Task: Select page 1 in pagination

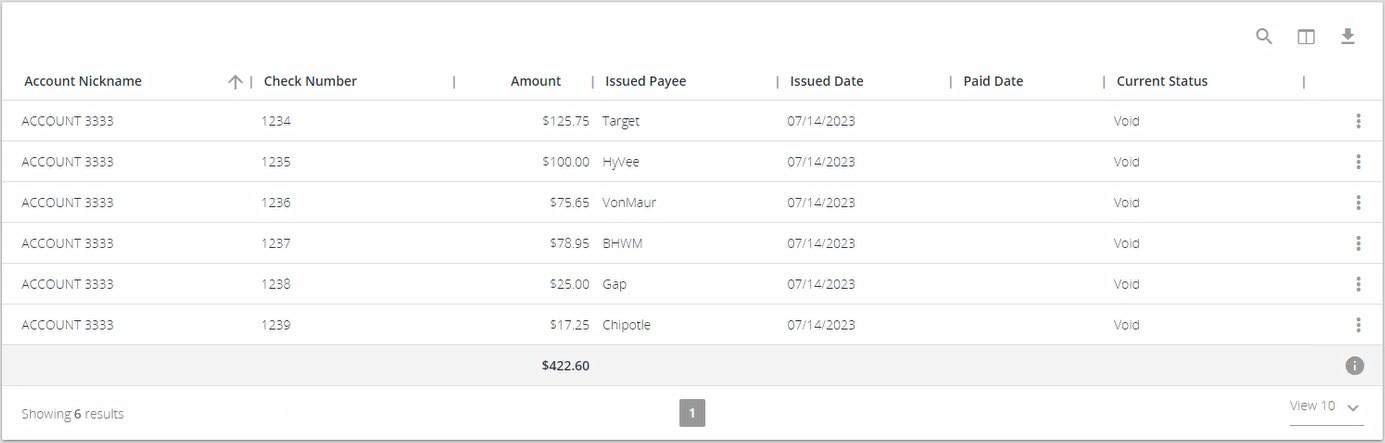Action: pos(692,413)
